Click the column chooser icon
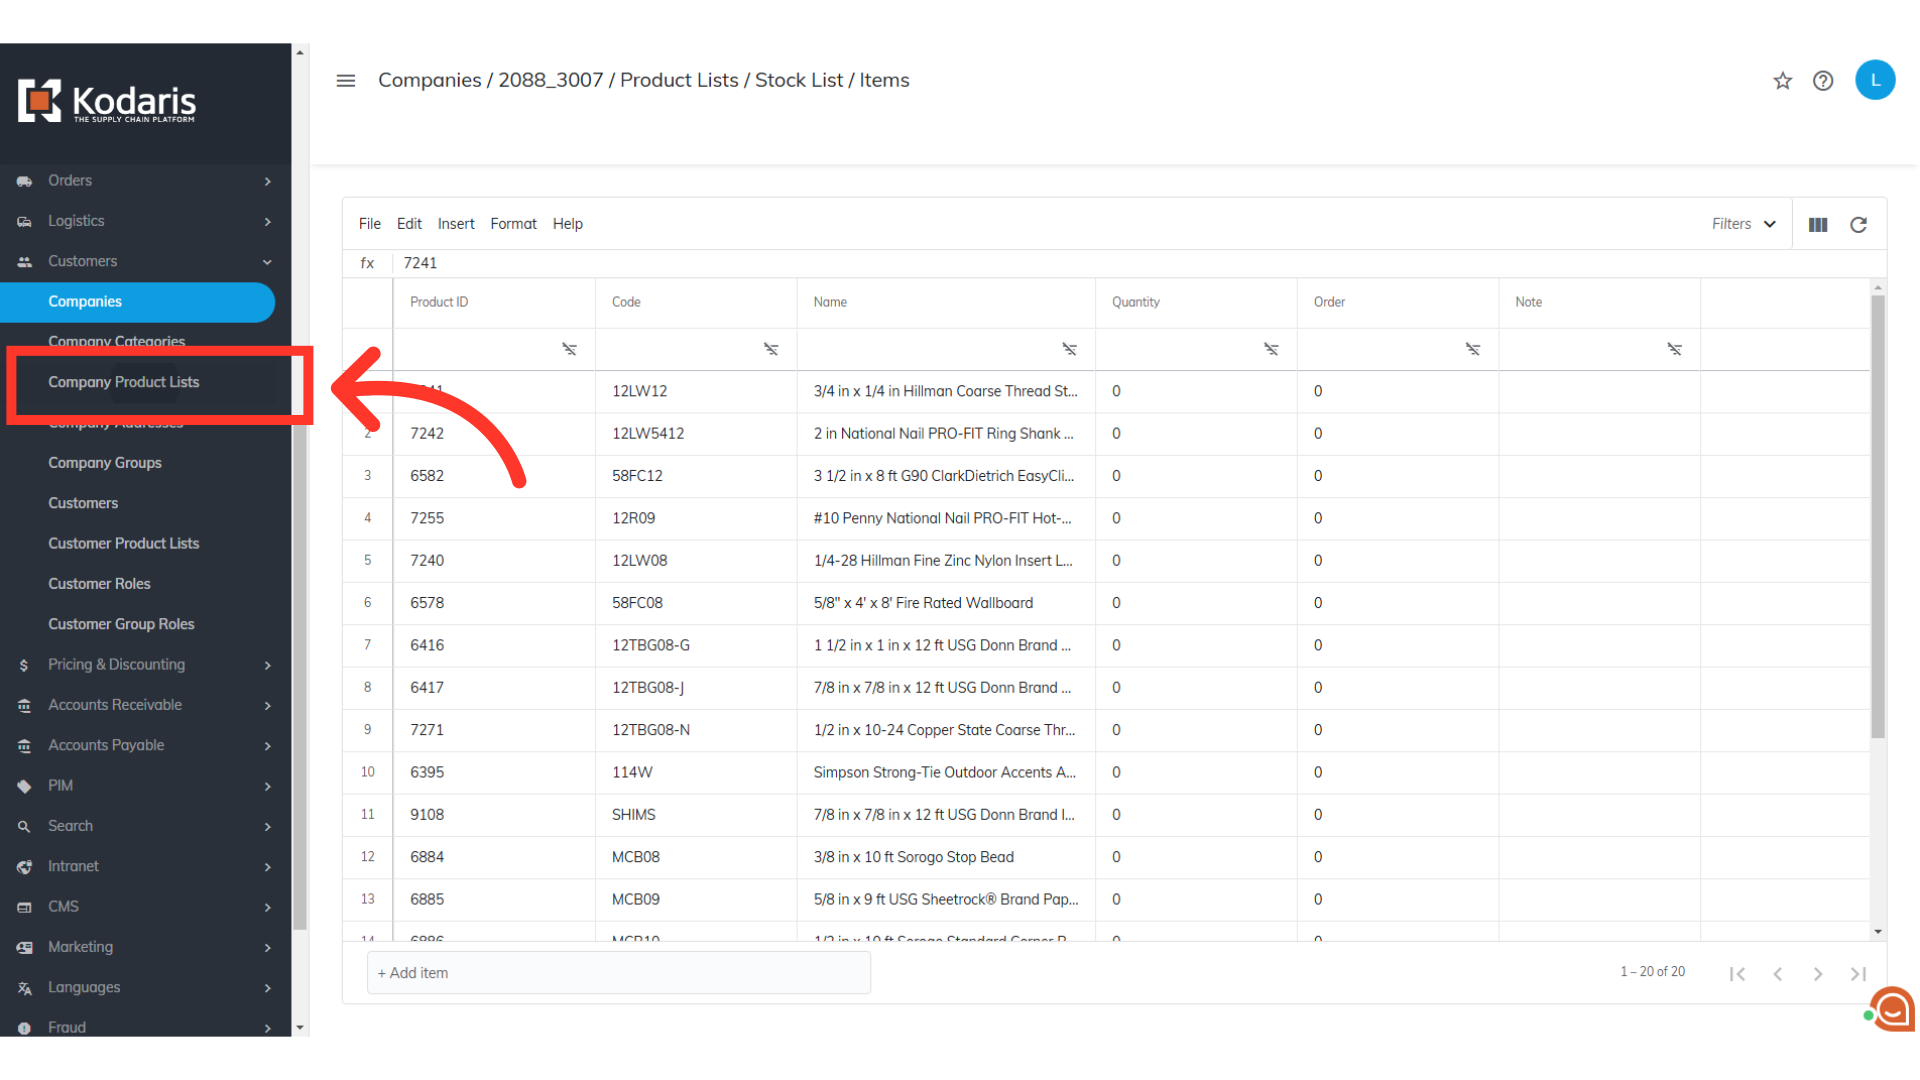This screenshot has width=1920, height=1080. click(x=1818, y=225)
